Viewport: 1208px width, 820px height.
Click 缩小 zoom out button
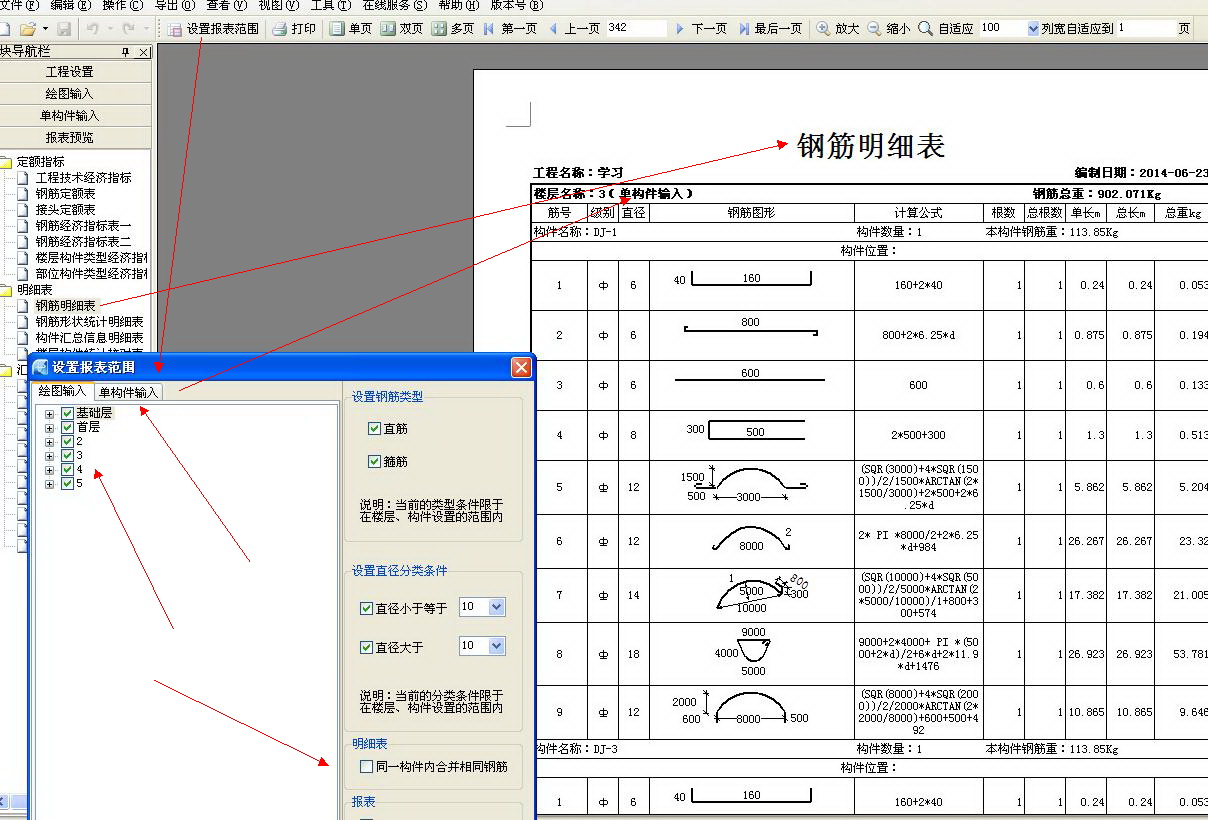[888, 29]
